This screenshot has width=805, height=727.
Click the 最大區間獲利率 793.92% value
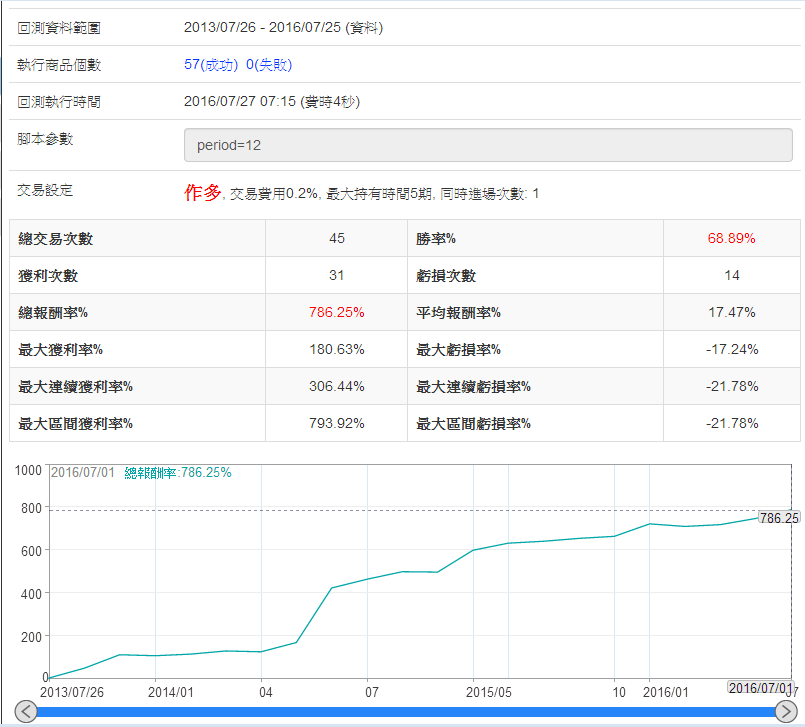pyautogui.click(x=336, y=423)
